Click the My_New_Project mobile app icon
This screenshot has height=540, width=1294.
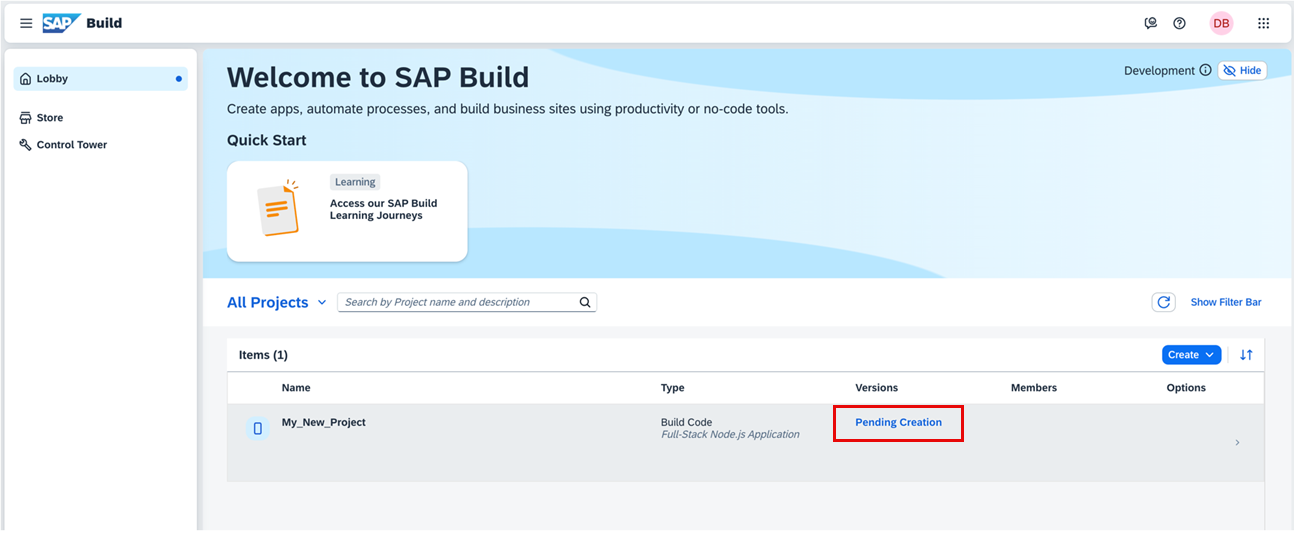pyautogui.click(x=258, y=429)
